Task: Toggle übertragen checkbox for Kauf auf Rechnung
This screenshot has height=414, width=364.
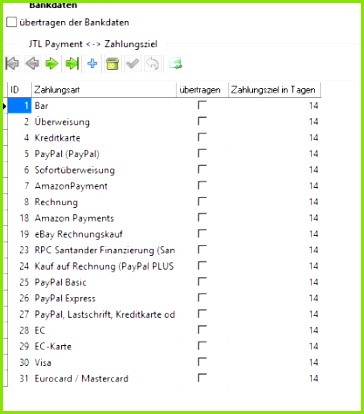Action: point(202,266)
